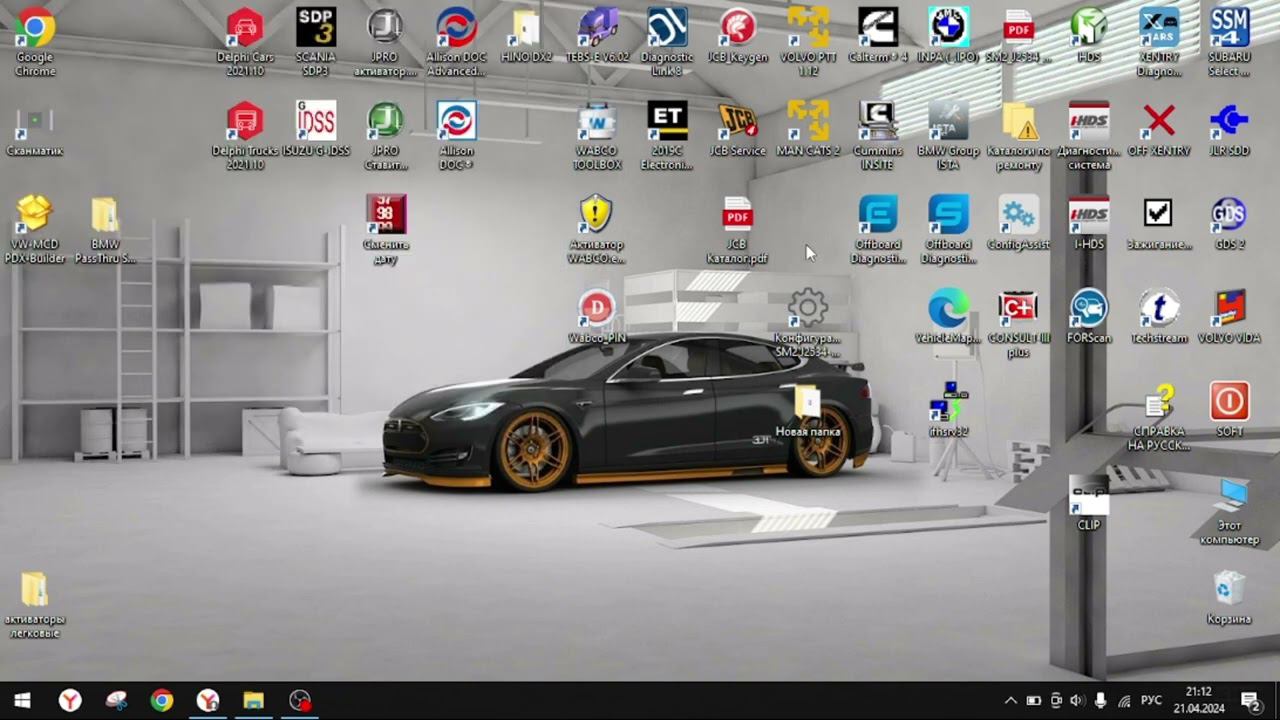Viewport: 1280px width, 720px height.
Task: Launch CONSULT III plus shortcut
Action: click(1018, 323)
